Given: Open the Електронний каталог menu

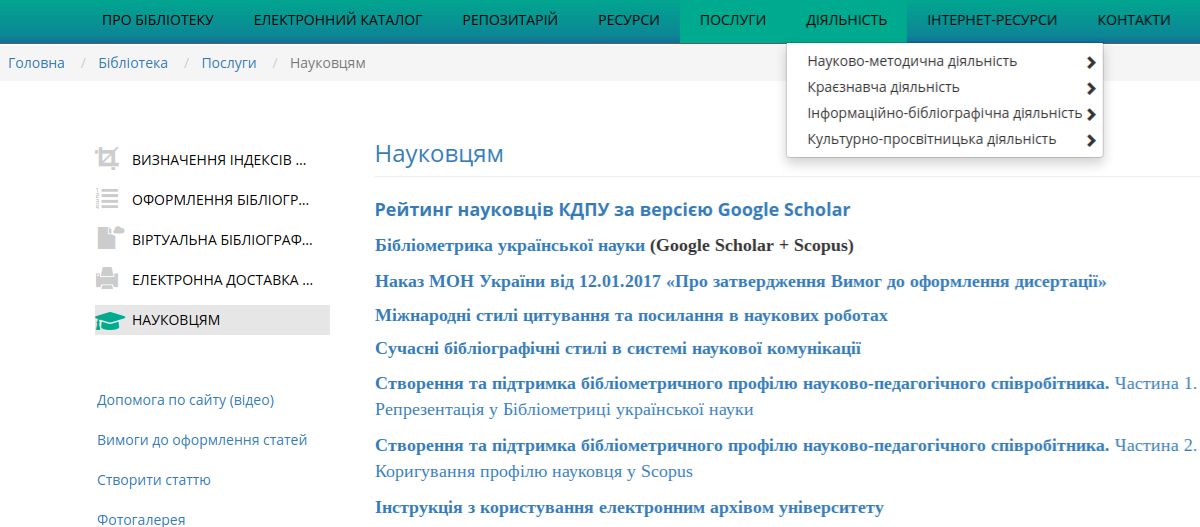Looking at the screenshot, I should click(338, 20).
